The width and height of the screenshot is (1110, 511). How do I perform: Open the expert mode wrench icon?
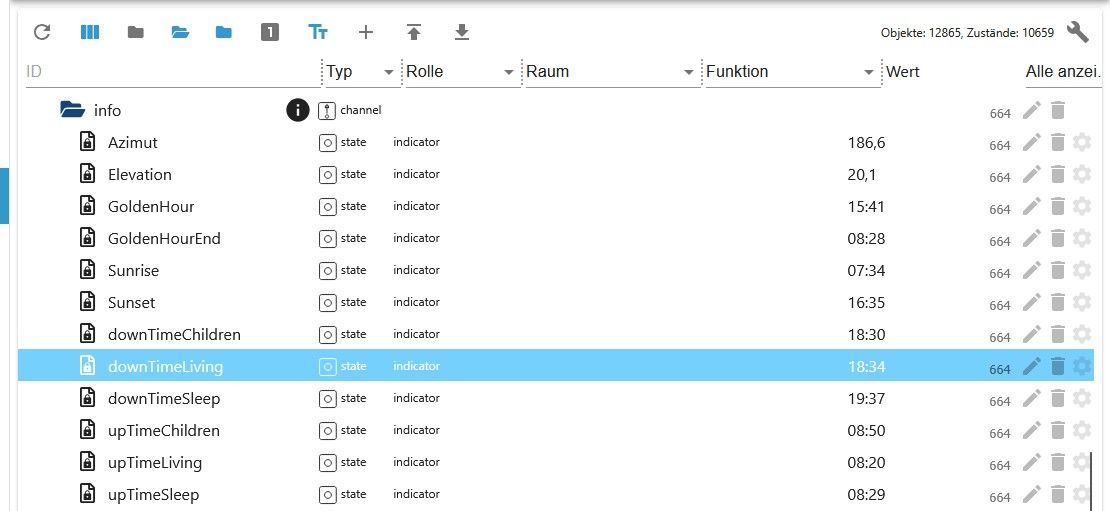1077,32
